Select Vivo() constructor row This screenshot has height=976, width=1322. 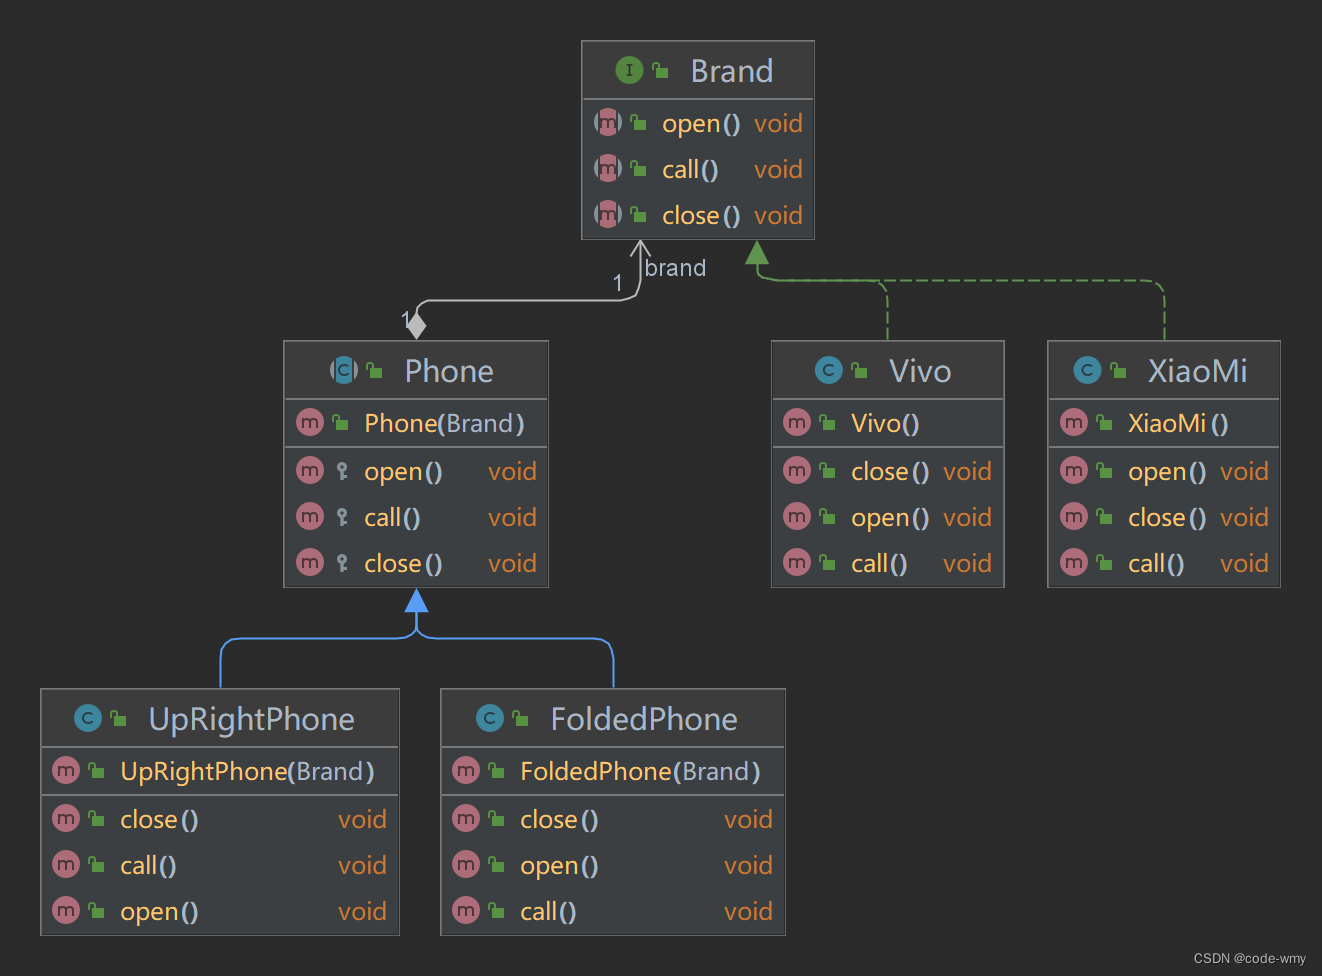click(888, 423)
